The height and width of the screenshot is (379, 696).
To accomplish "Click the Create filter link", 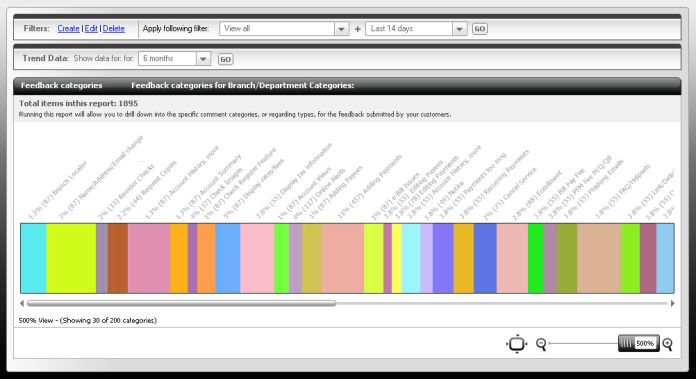I will coord(68,28).
